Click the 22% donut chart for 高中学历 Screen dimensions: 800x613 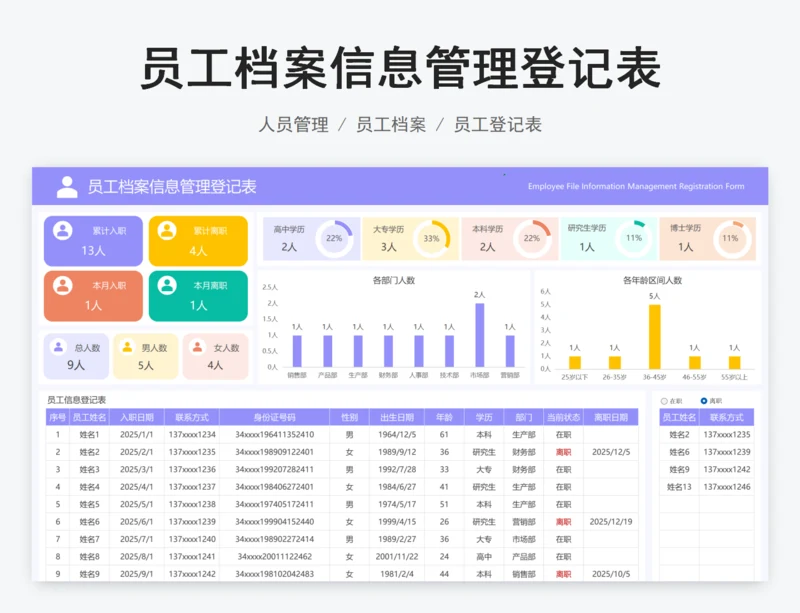click(x=334, y=238)
